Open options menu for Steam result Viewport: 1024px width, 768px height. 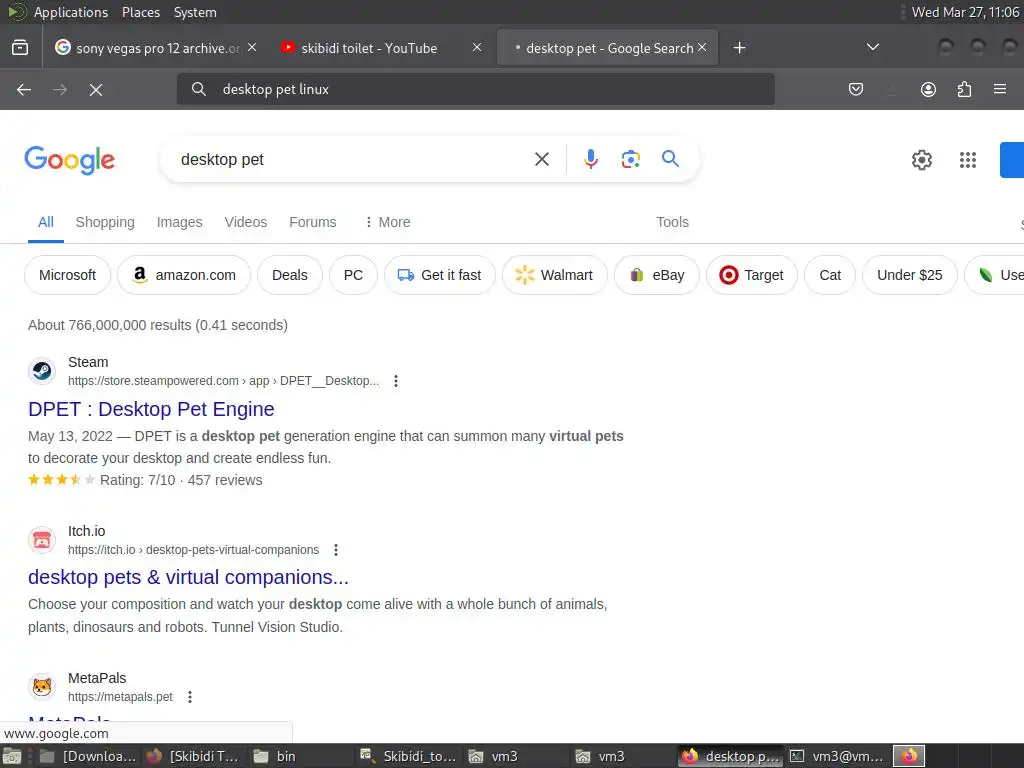pos(396,381)
